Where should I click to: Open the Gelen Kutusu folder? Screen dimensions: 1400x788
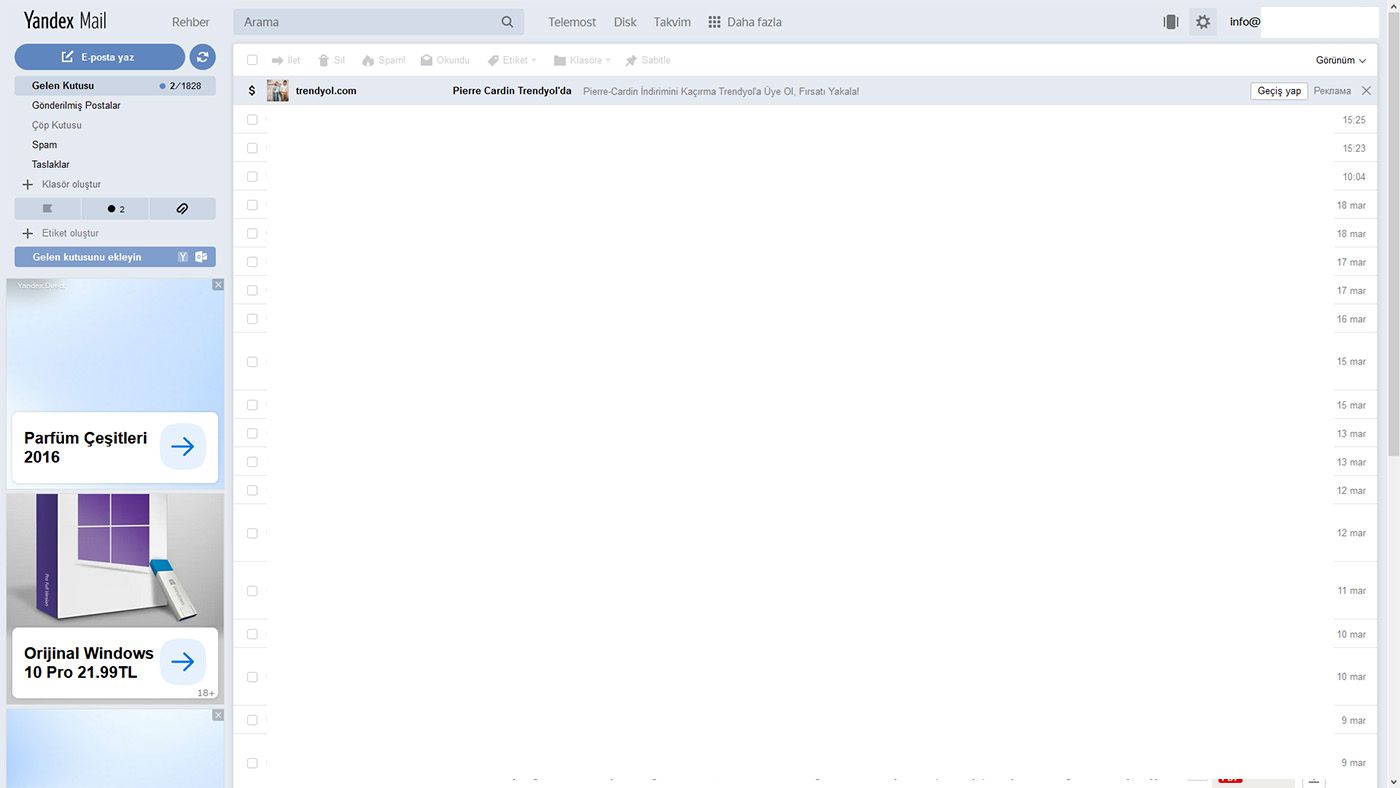click(115, 86)
